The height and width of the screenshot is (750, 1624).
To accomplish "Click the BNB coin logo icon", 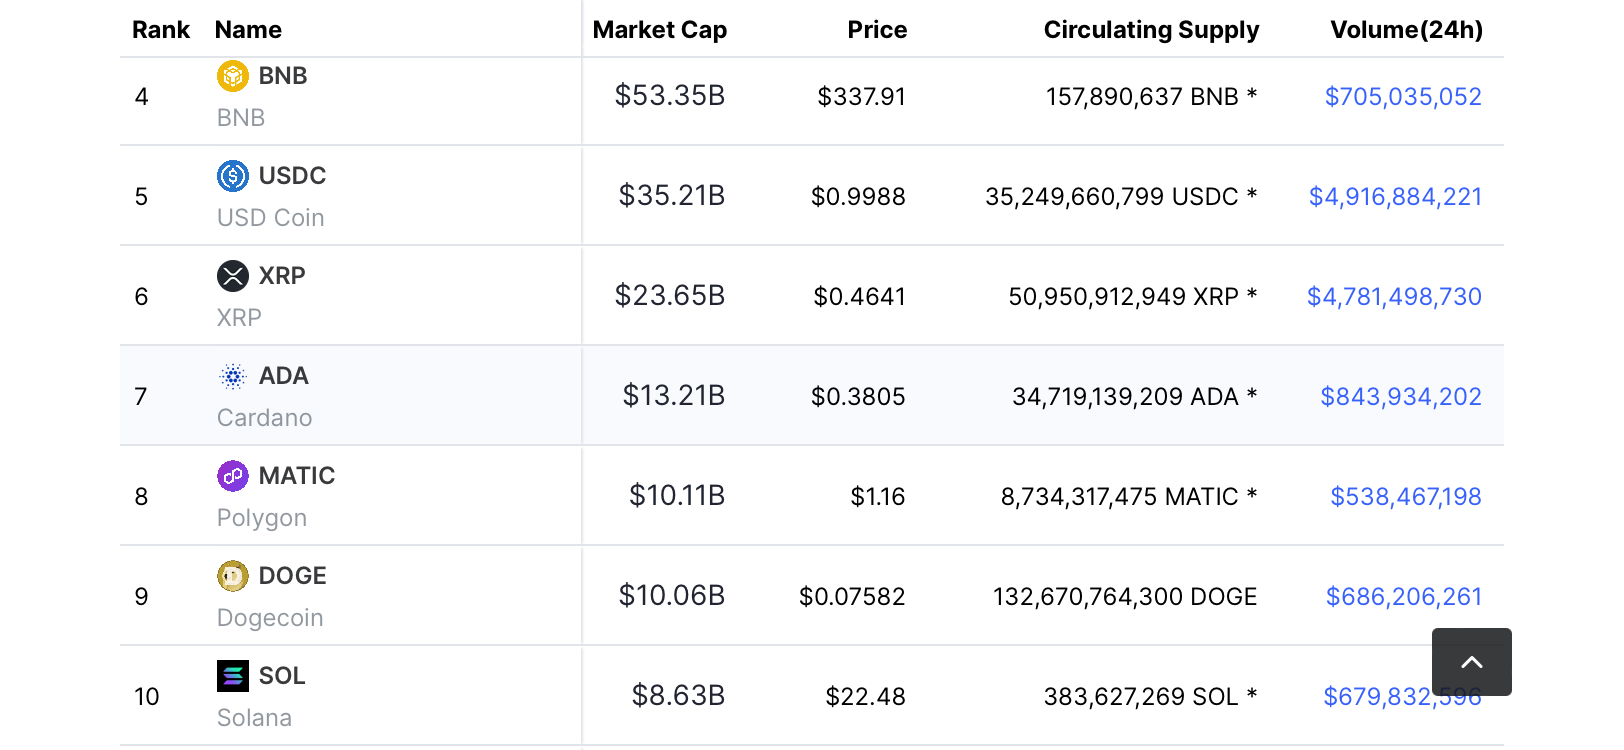I will 233,76.
